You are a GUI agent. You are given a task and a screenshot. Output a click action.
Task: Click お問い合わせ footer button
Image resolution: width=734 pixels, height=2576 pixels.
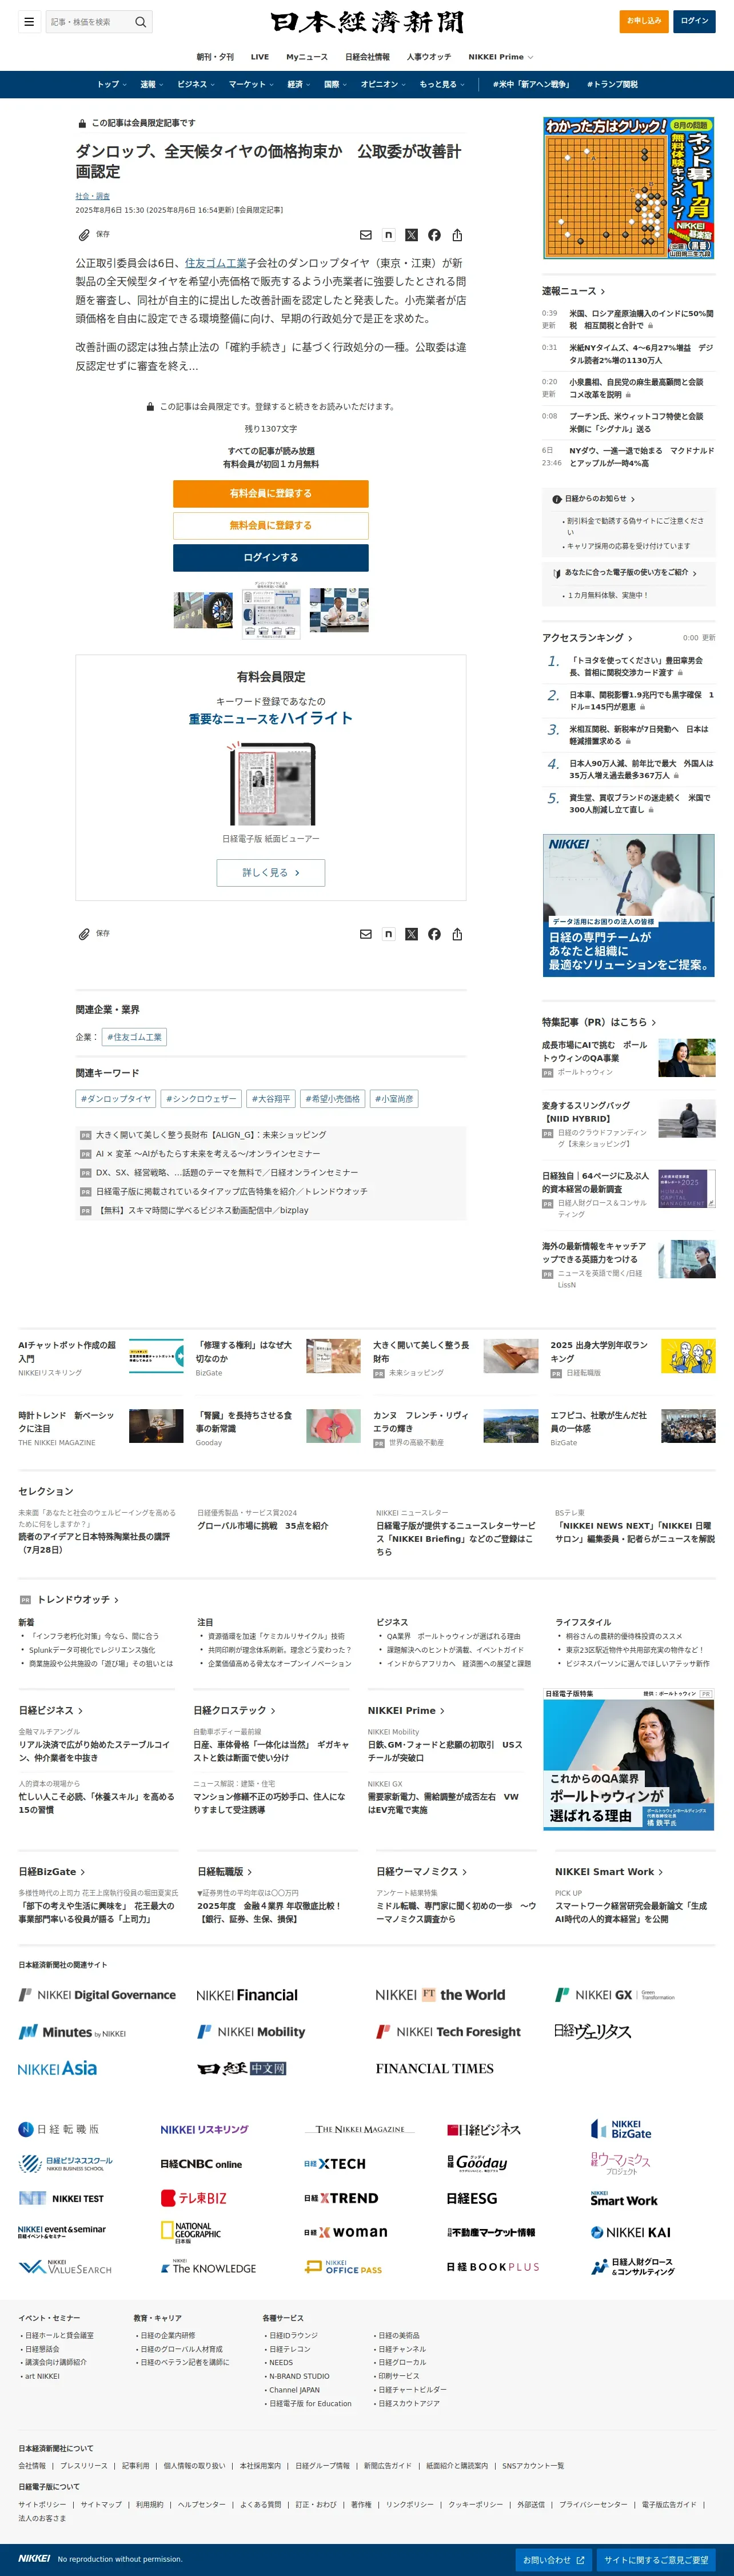pyautogui.click(x=553, y=2559)
